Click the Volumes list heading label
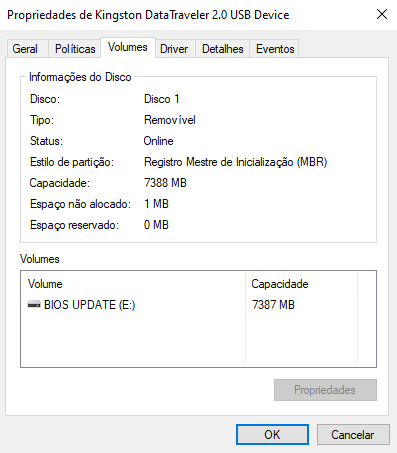 pos(40,259)
